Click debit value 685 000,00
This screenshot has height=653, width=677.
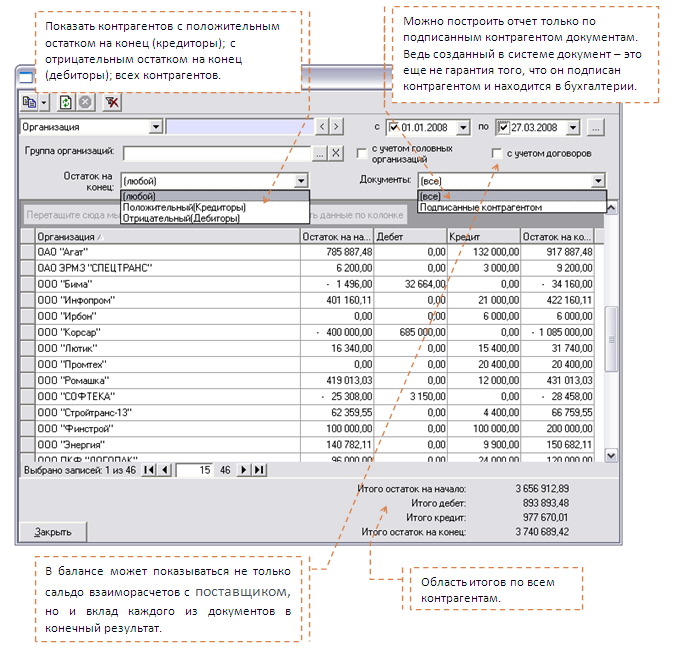pos(411,332)
